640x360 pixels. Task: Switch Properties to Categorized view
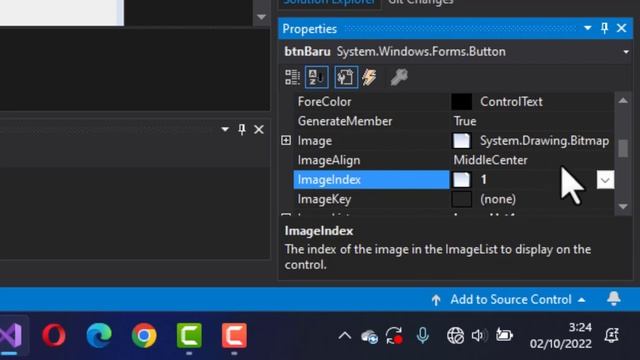point(292,77)
